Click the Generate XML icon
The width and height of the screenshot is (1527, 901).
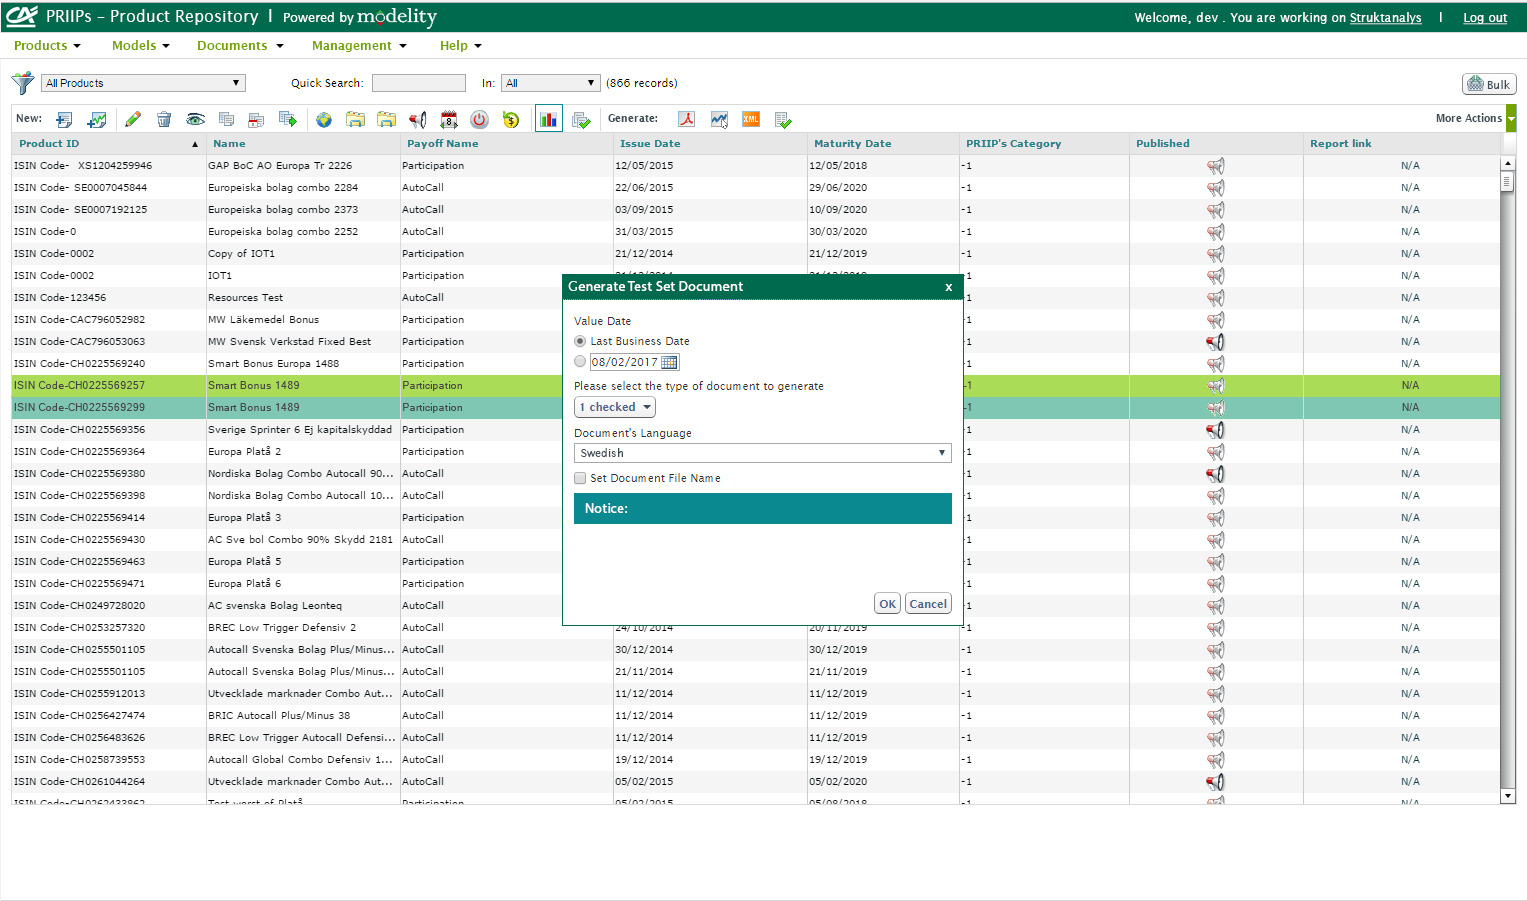pos(751,119)
